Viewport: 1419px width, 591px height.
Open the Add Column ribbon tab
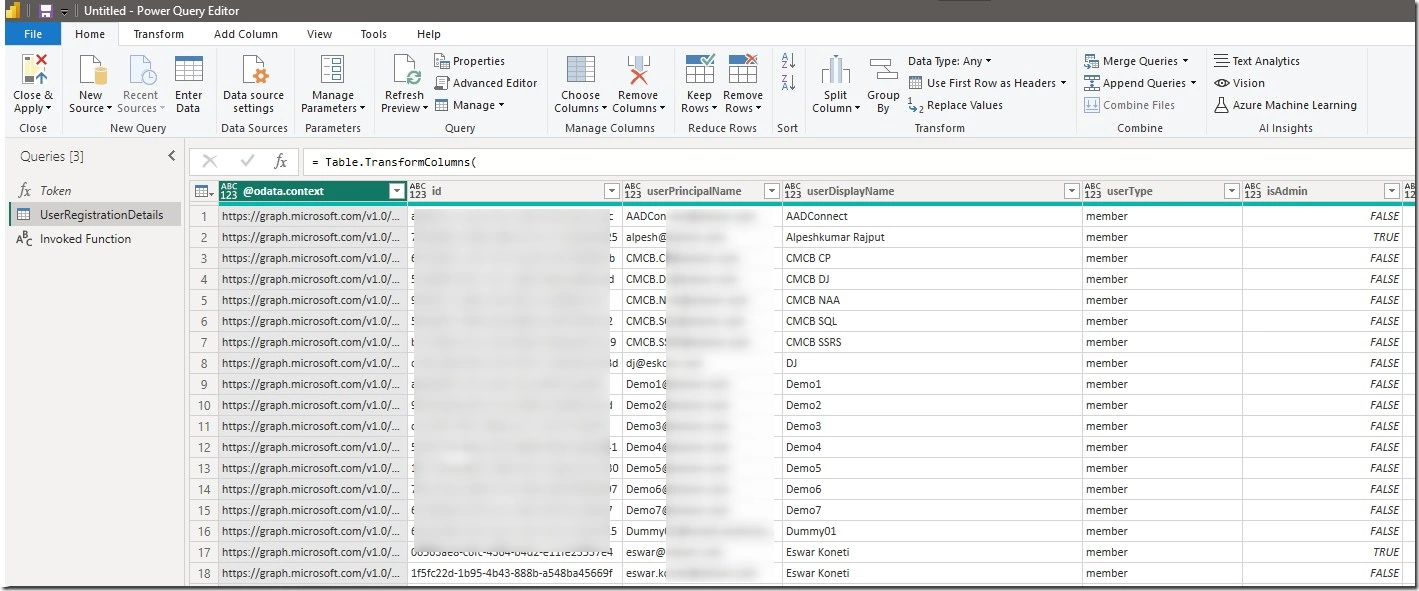245,34
